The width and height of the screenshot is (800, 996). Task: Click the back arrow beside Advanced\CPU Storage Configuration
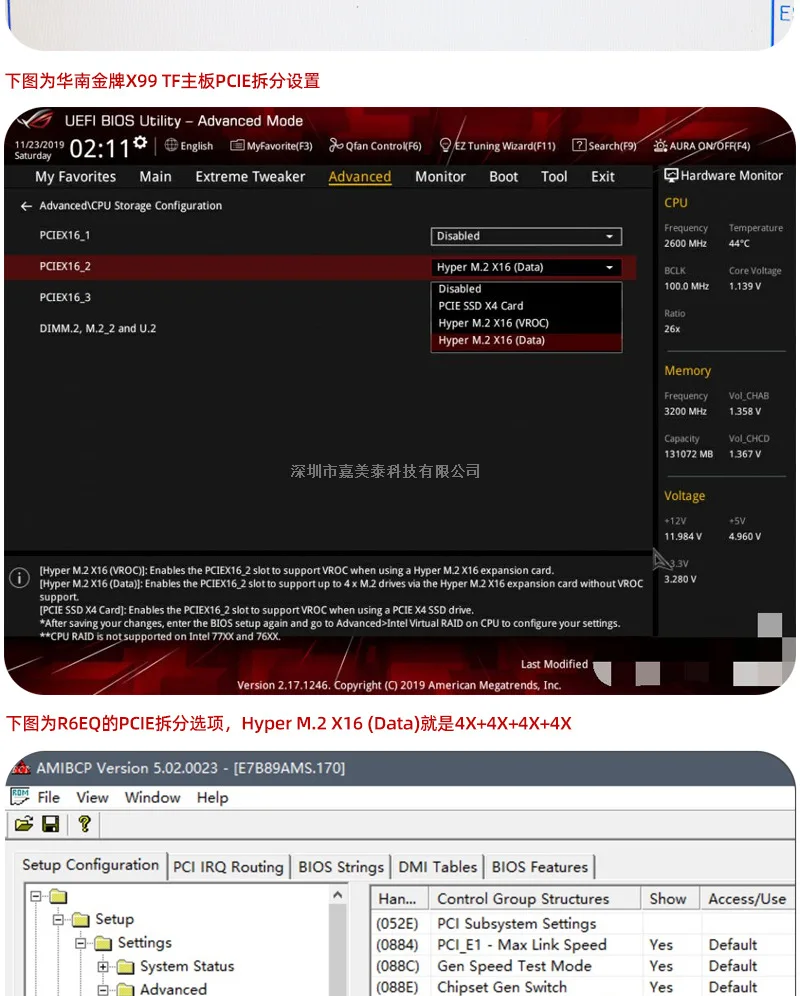click(26, 206)
